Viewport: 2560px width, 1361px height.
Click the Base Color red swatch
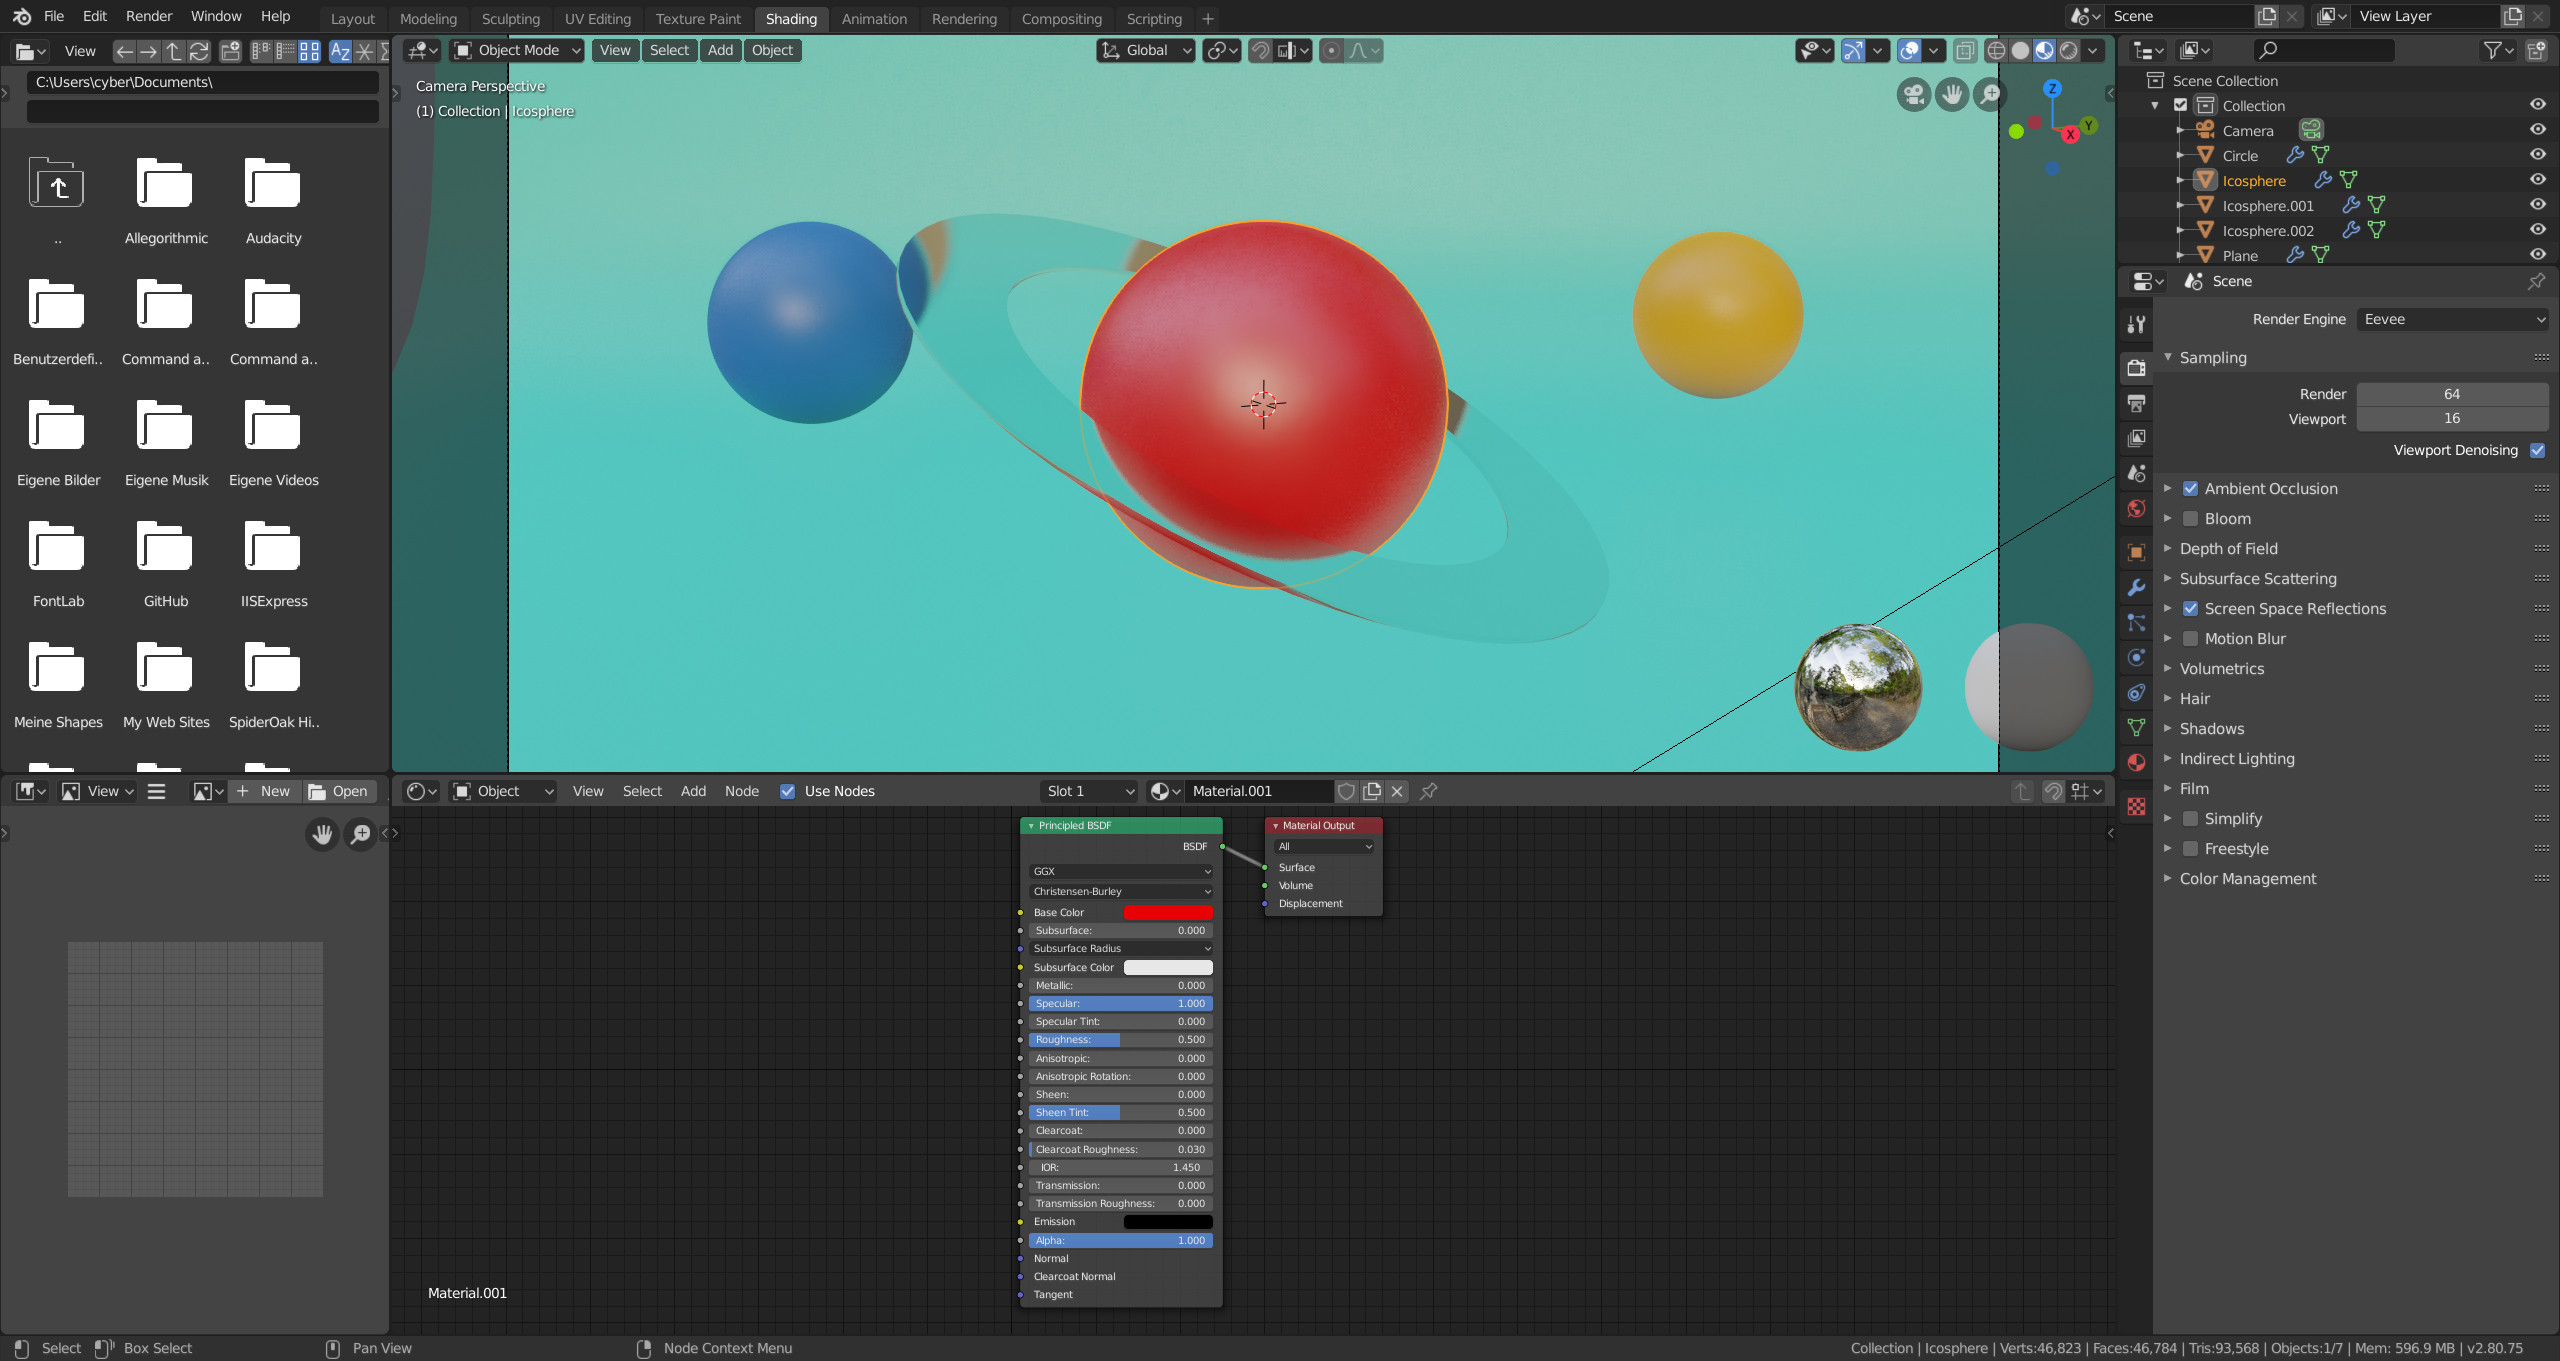[x=1168, y=912]
